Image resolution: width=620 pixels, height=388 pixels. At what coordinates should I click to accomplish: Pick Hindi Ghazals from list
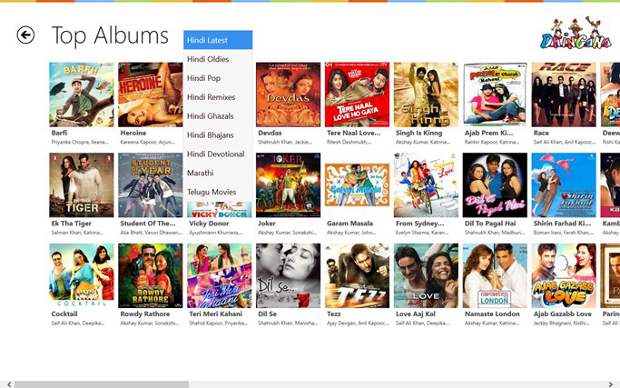(218, 116)
